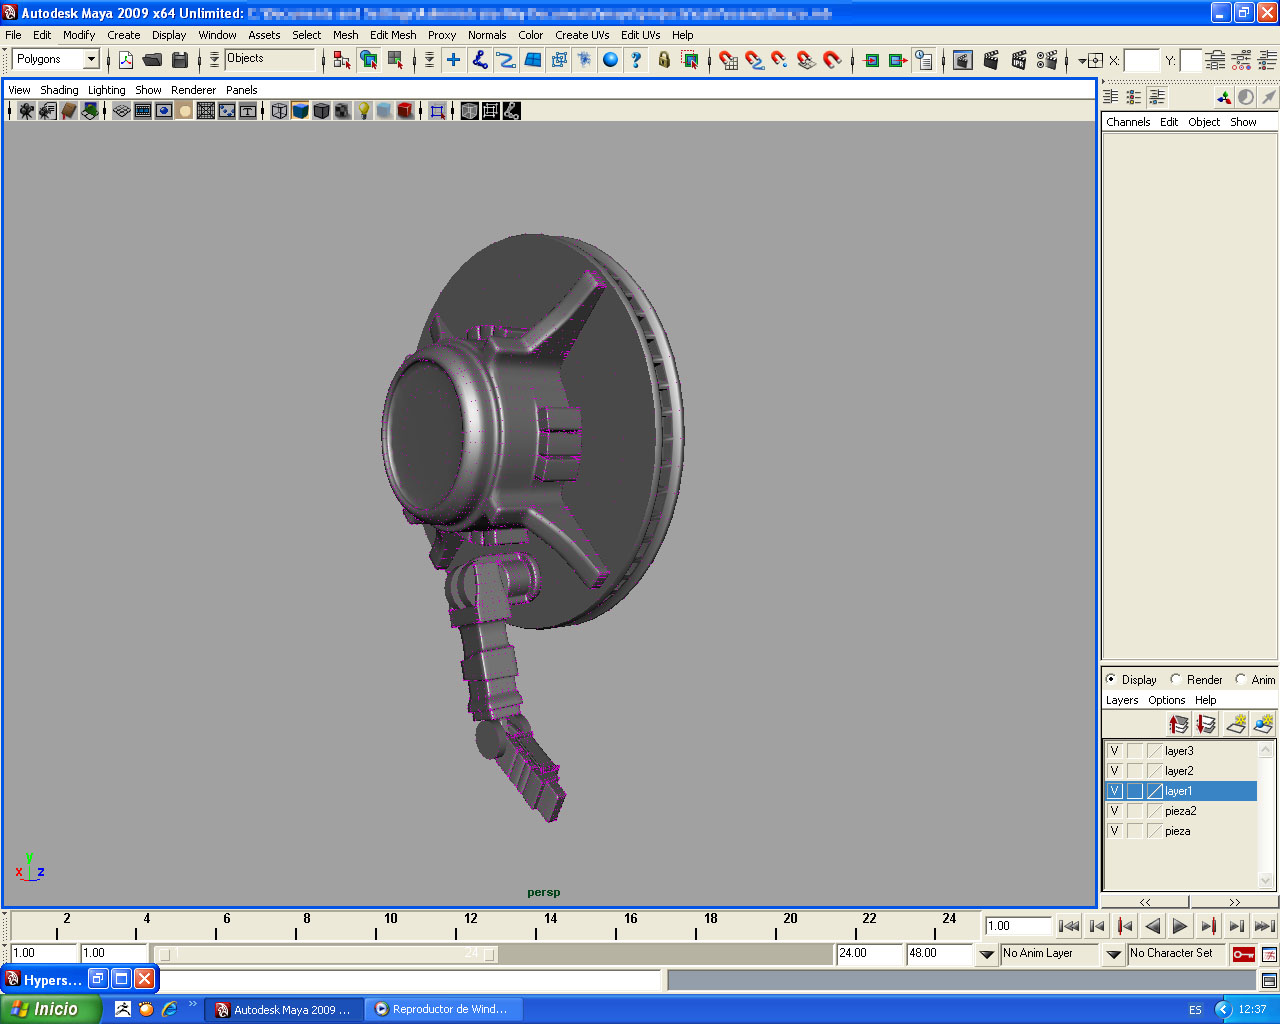Viewport: 1280px width, 1024px height.
Task: Expand the No Character Set dropdown arrow
Action: pyautogui.click(x=1114, y=954)
